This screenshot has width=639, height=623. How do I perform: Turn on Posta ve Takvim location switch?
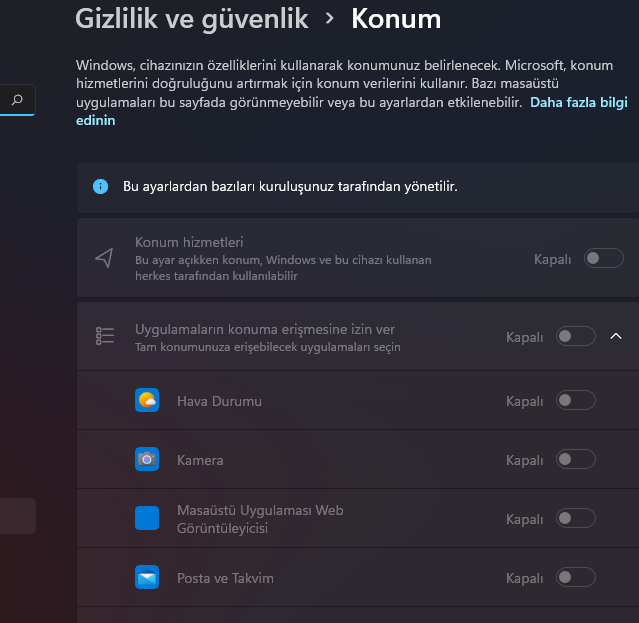click(x=575, y=577)
